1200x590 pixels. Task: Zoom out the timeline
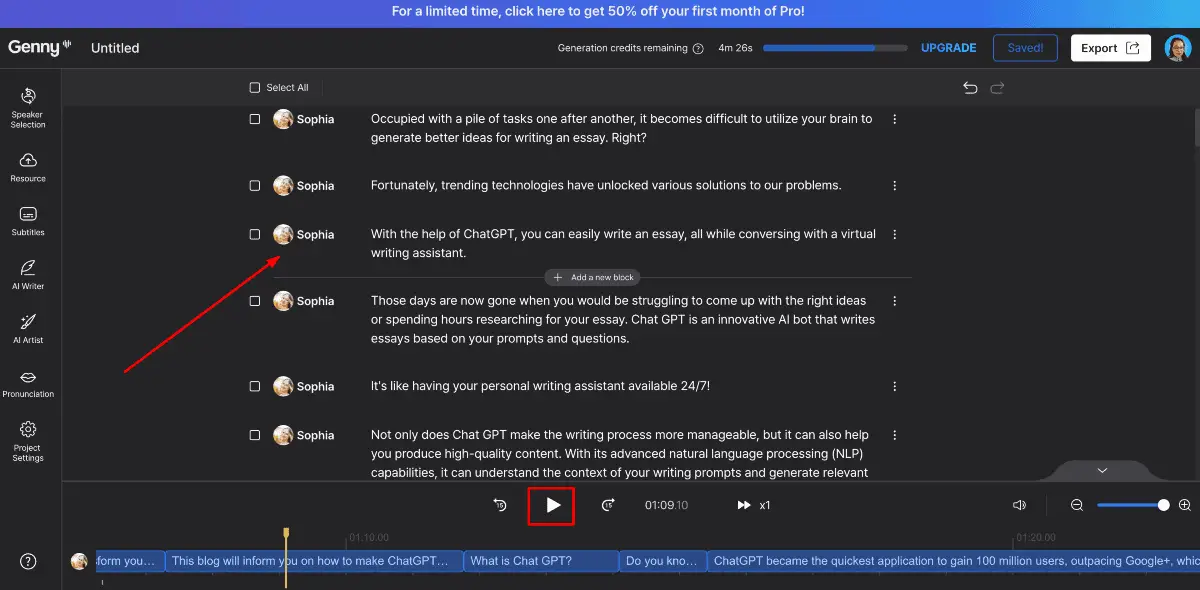tap(1077, 505)
